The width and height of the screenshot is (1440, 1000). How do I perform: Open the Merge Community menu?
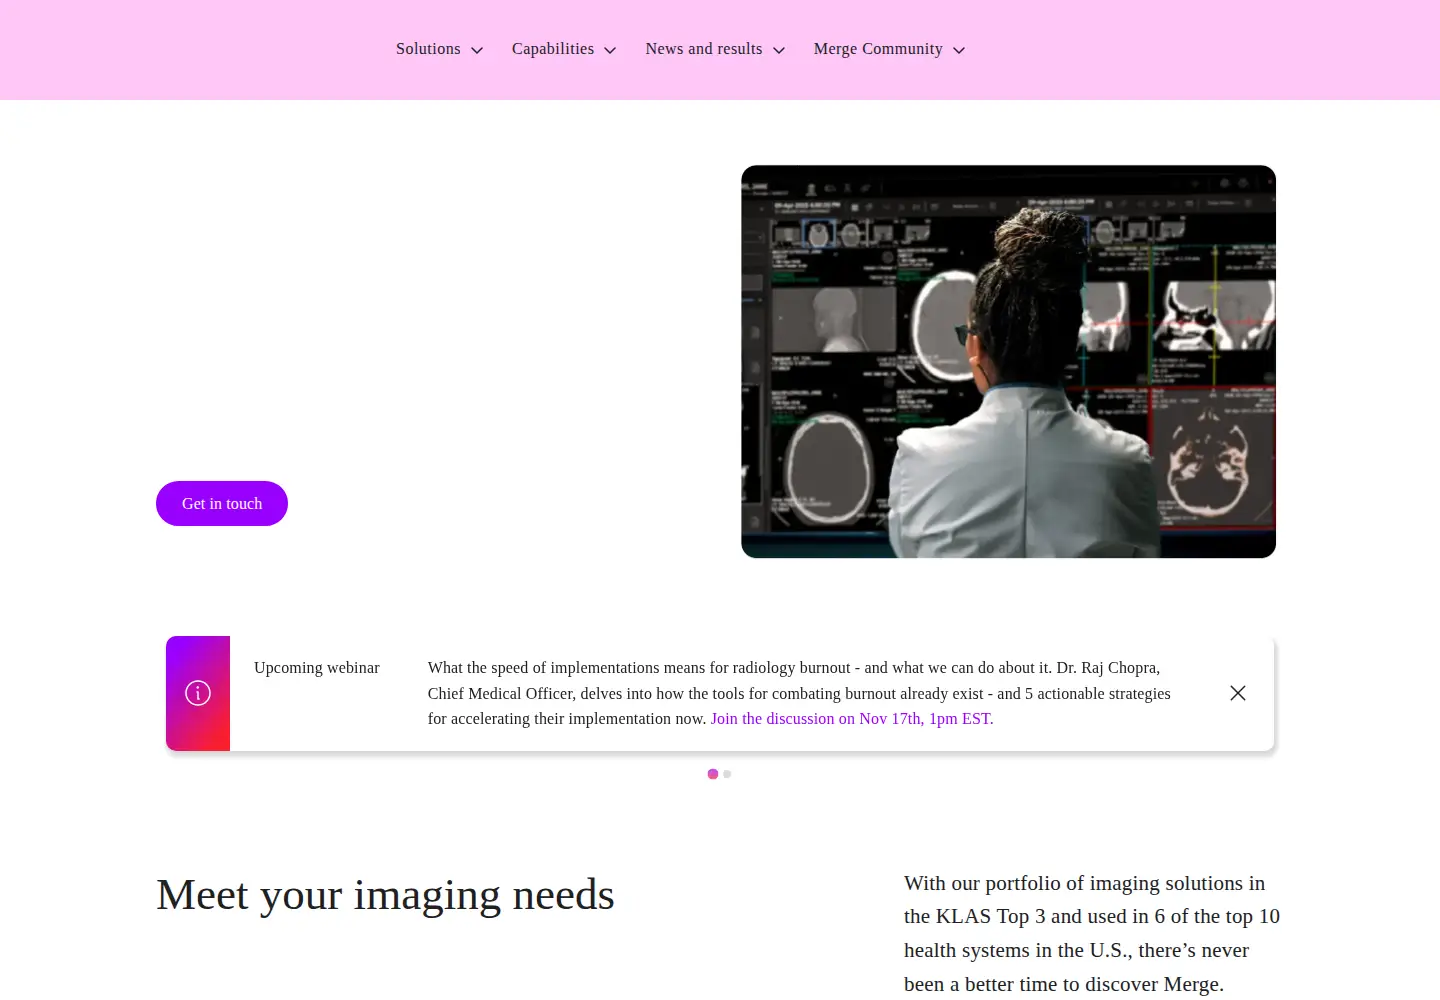click(878, 49)
